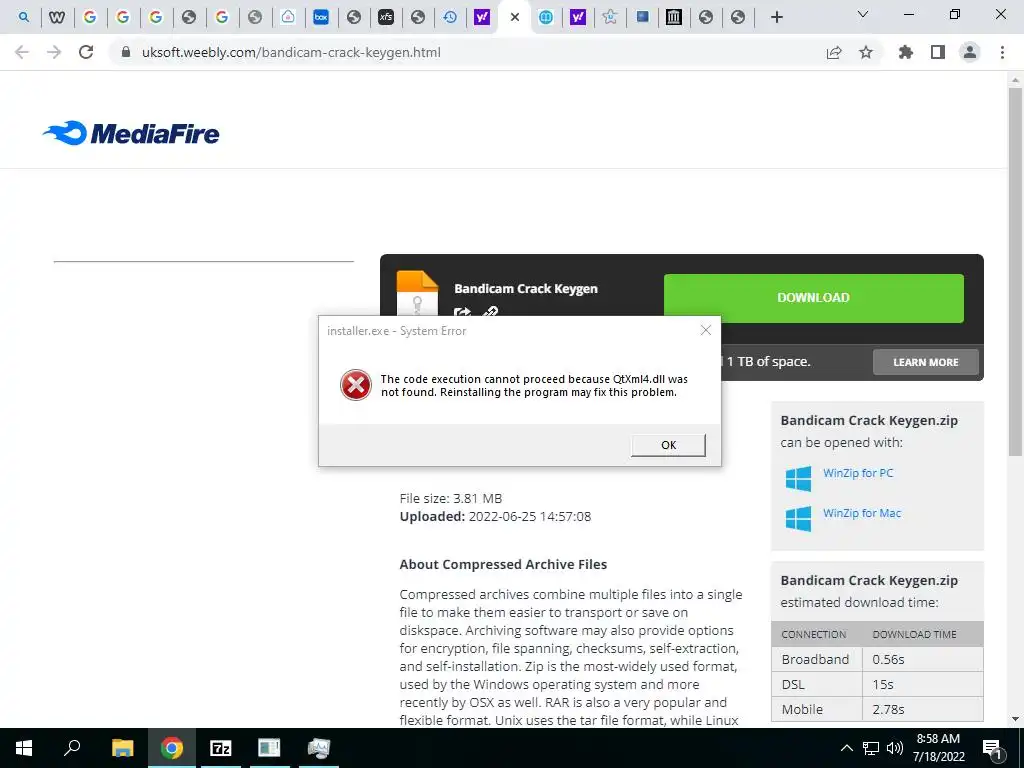The width and height of the screenshot is (1024, 768).
Task: Click the share arrow icon under Bandicam Crack Keygen
Action: tap(462, 312)
